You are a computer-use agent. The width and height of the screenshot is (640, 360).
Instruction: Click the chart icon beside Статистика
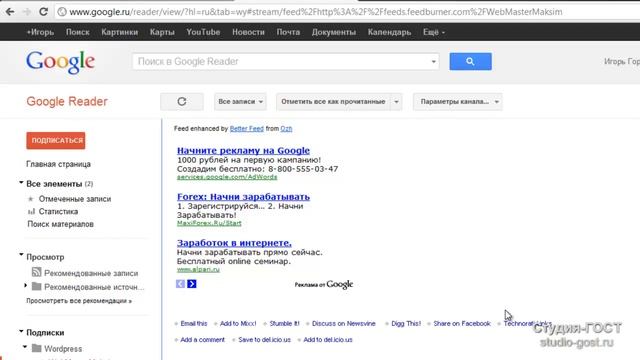[31, 211]
